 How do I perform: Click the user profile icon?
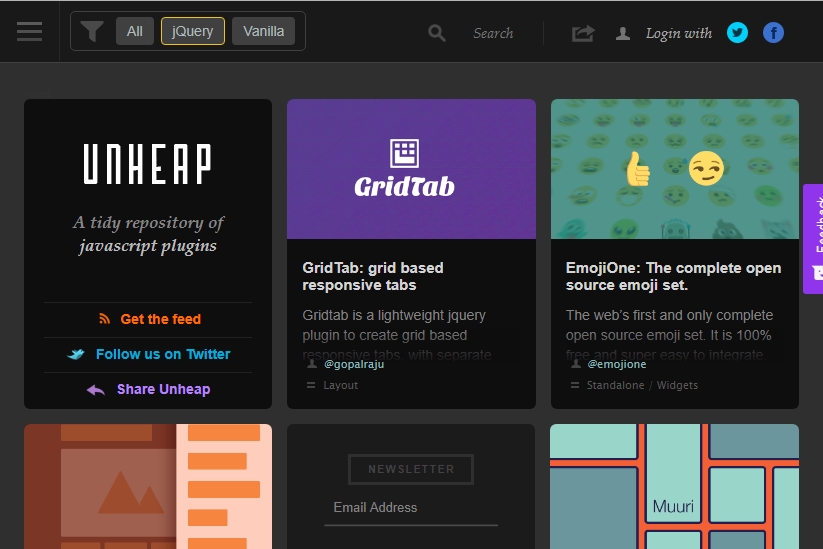click(x=622, y=34)
